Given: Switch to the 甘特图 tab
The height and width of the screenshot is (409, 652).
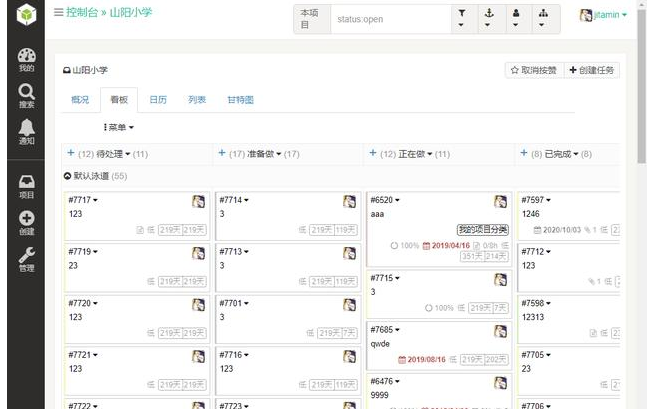Looking at the screenshot, I should [240, 100].
